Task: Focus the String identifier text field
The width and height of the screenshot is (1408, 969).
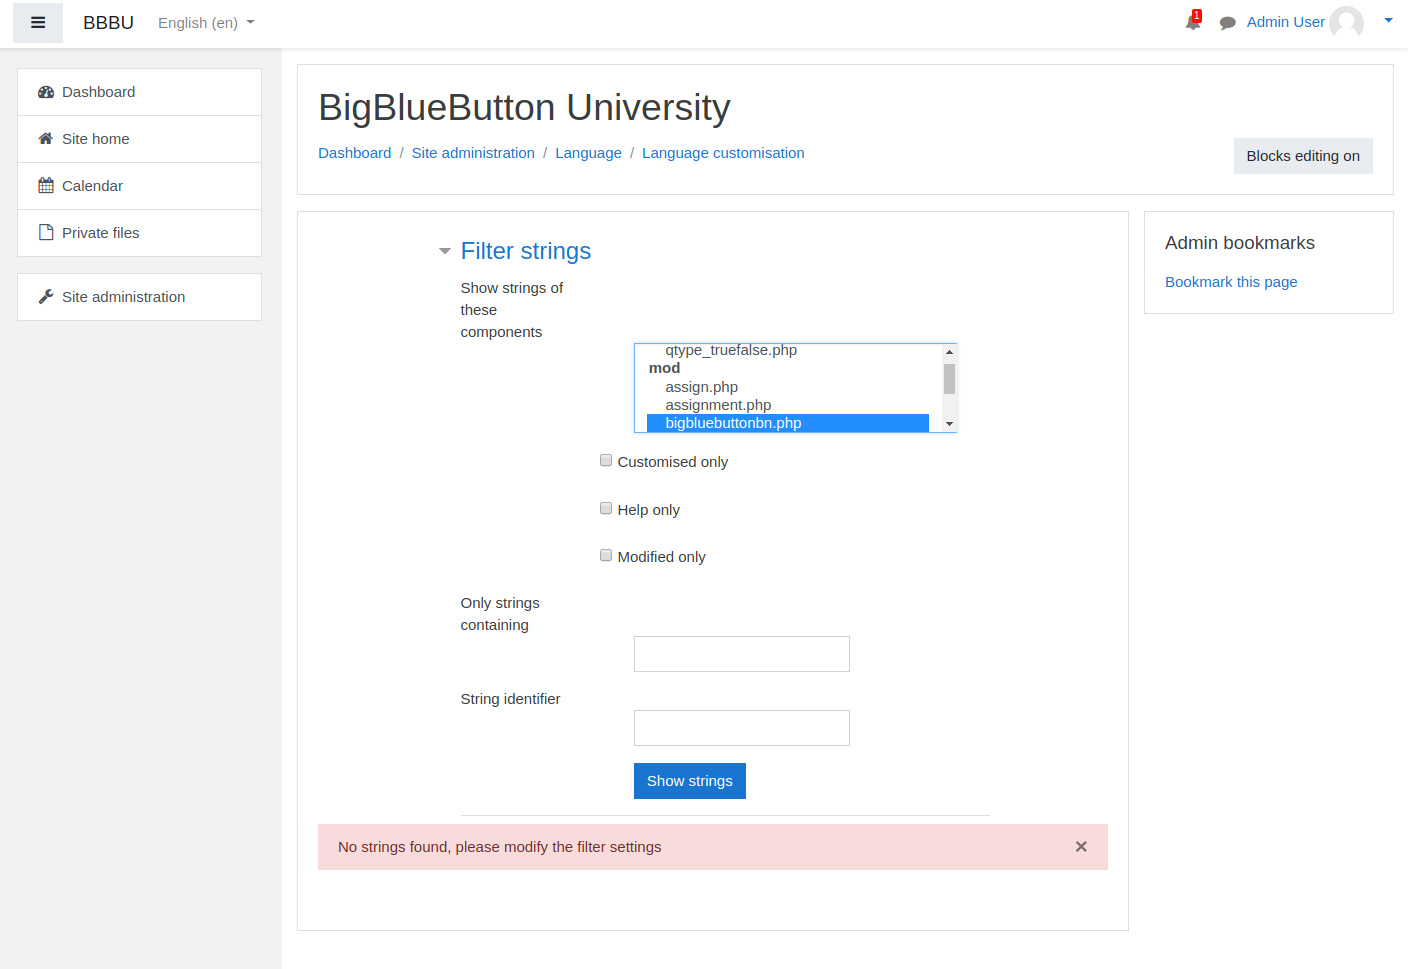Action: 742,728
